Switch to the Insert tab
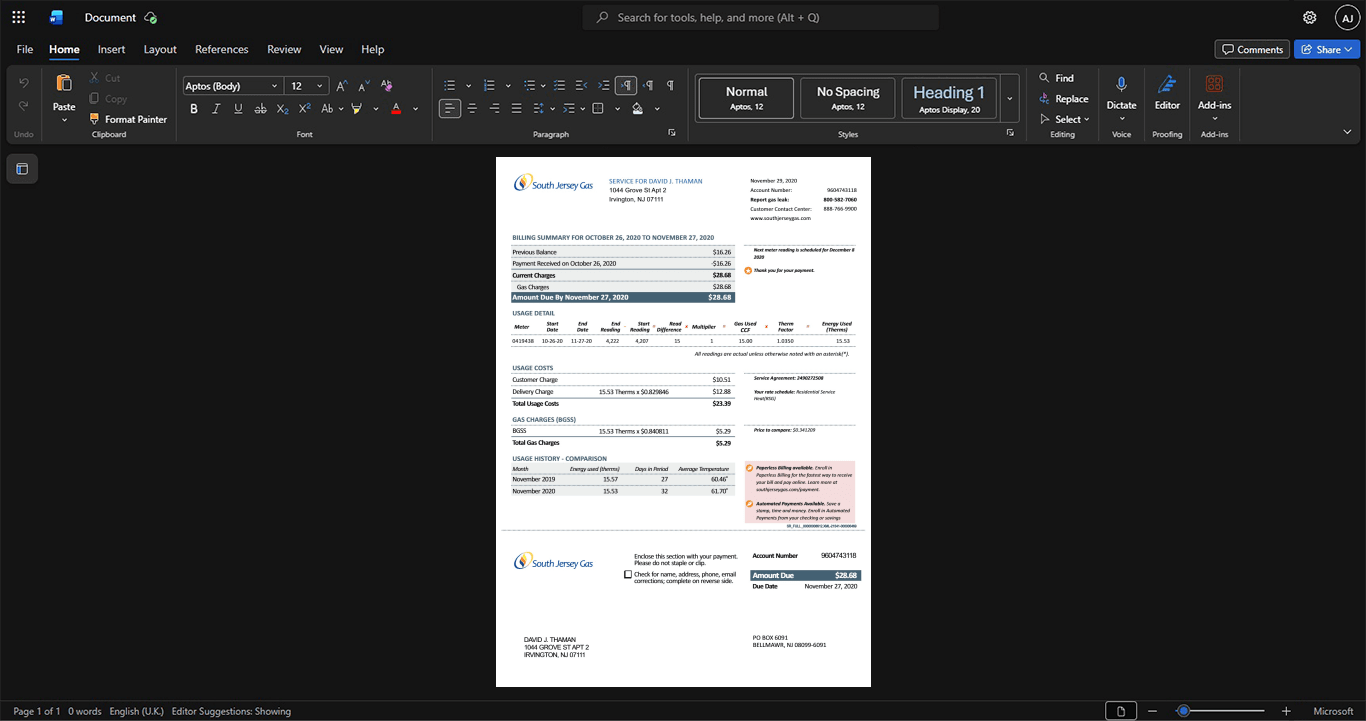The height and width of the screenshot is (721, 1366). tap(111, 49)
